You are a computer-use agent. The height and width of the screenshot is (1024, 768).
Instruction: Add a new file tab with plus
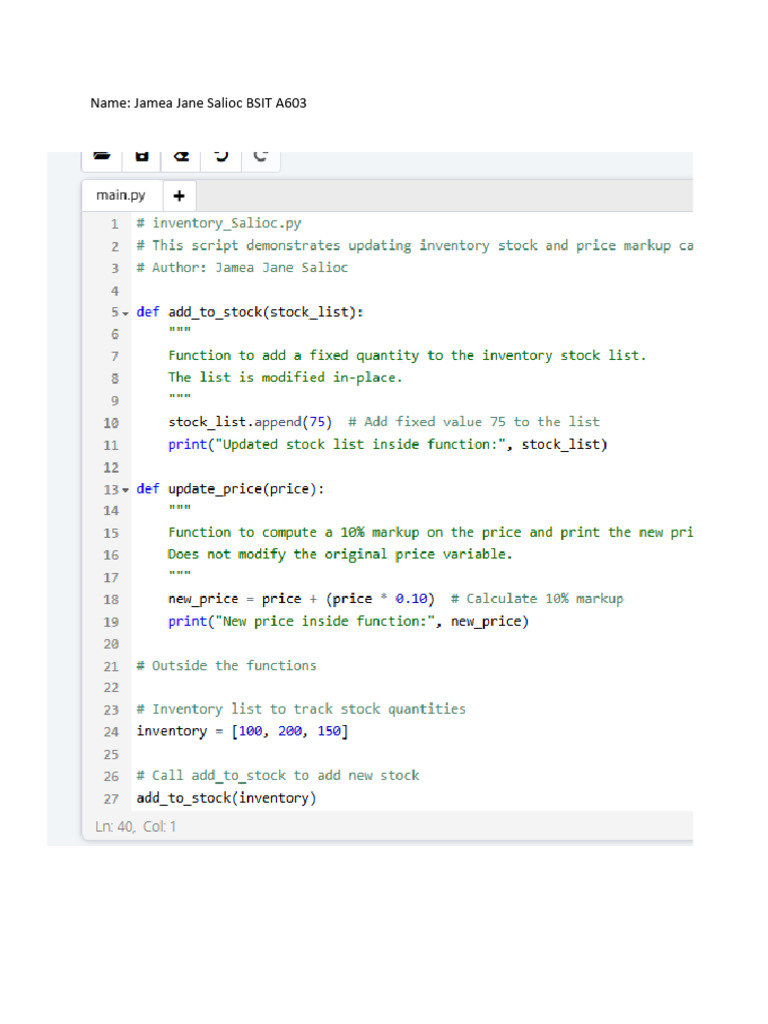coord(179,195)
